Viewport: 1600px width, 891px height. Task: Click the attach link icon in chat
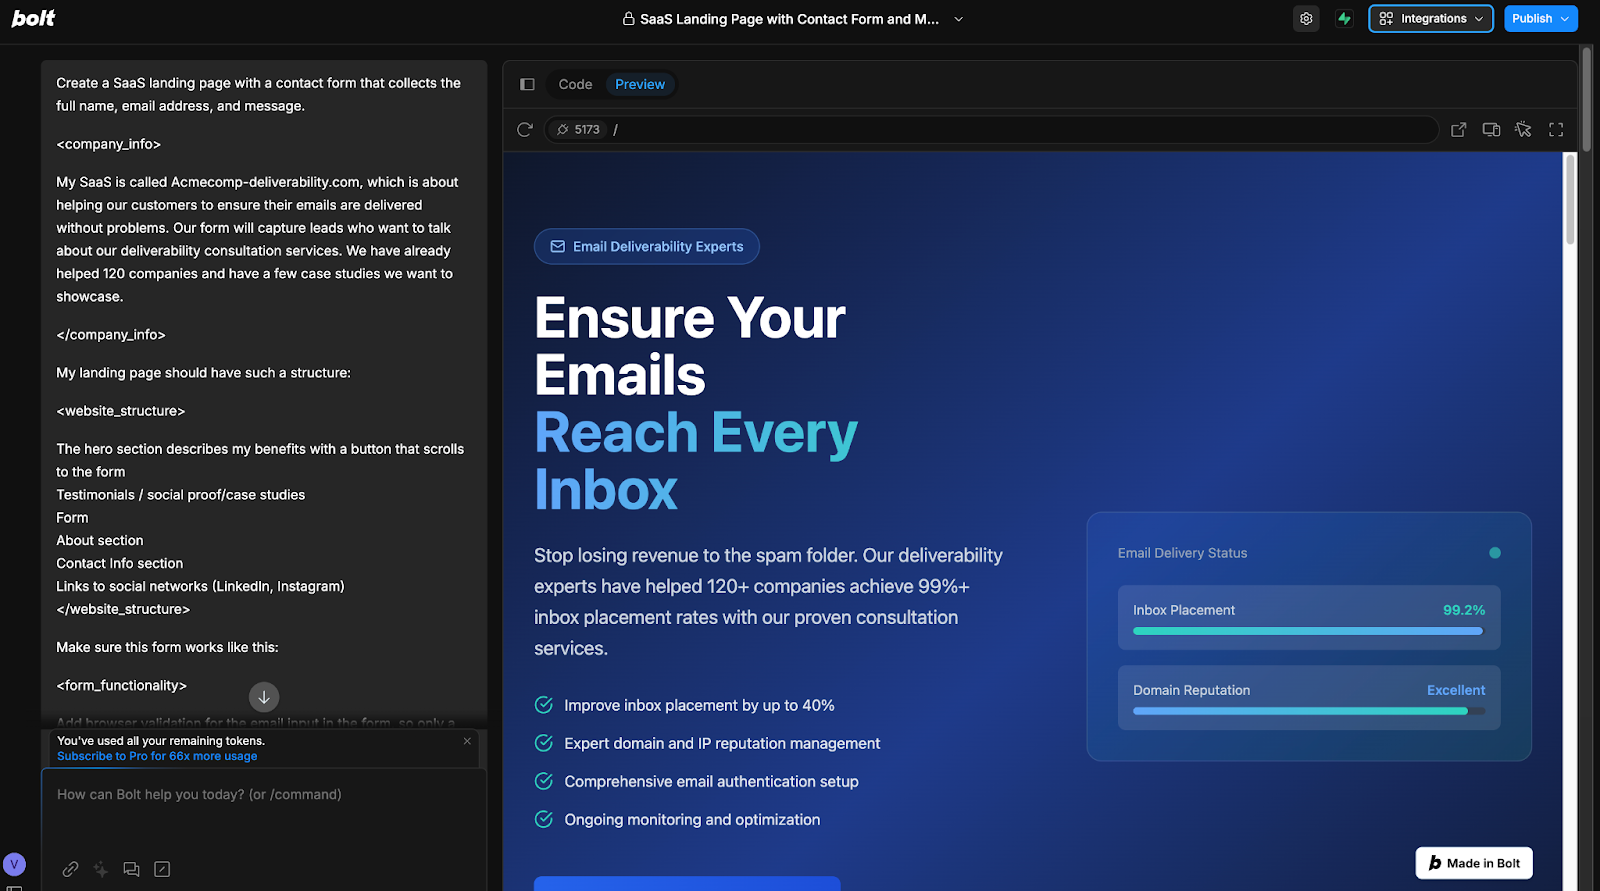(x=70, y=869)
